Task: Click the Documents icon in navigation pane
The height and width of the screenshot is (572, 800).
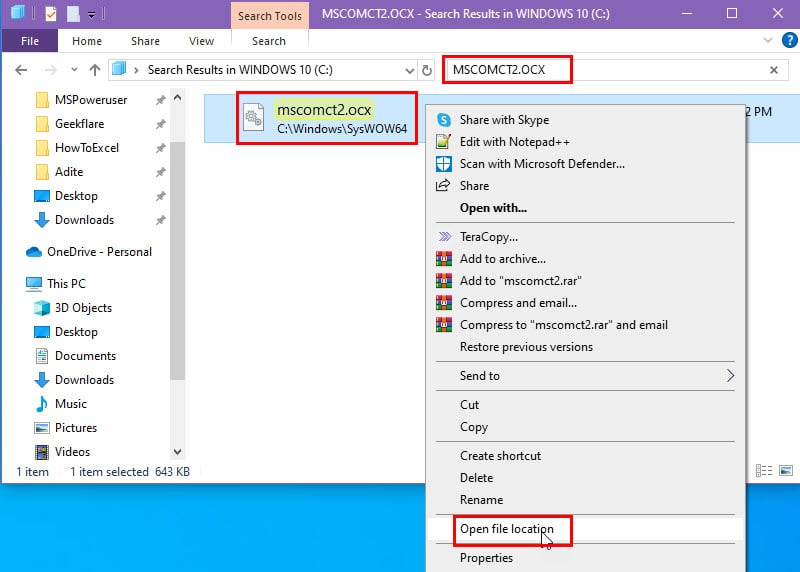Action: (42, 356)
